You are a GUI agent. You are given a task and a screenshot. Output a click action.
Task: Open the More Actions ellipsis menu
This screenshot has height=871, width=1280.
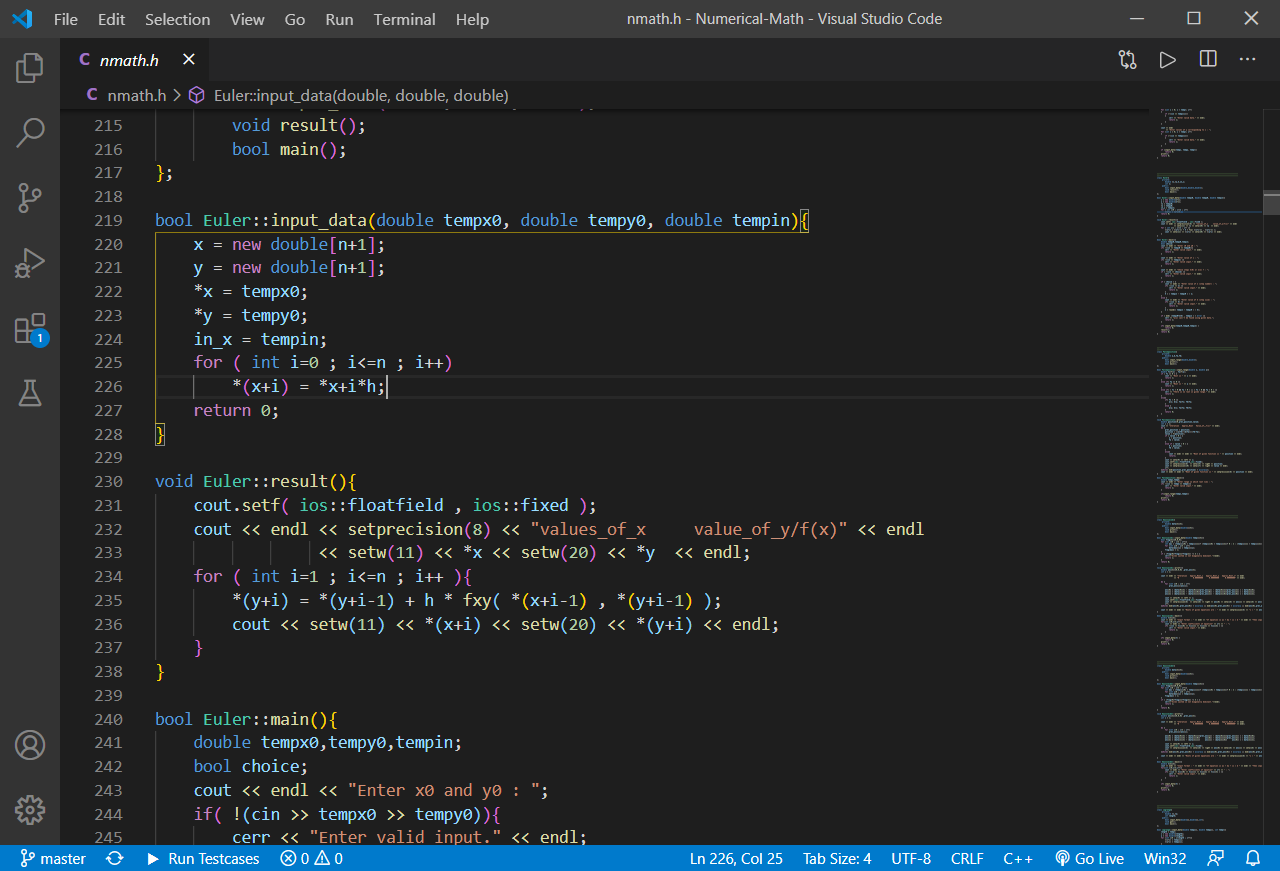click(1247, 60)
